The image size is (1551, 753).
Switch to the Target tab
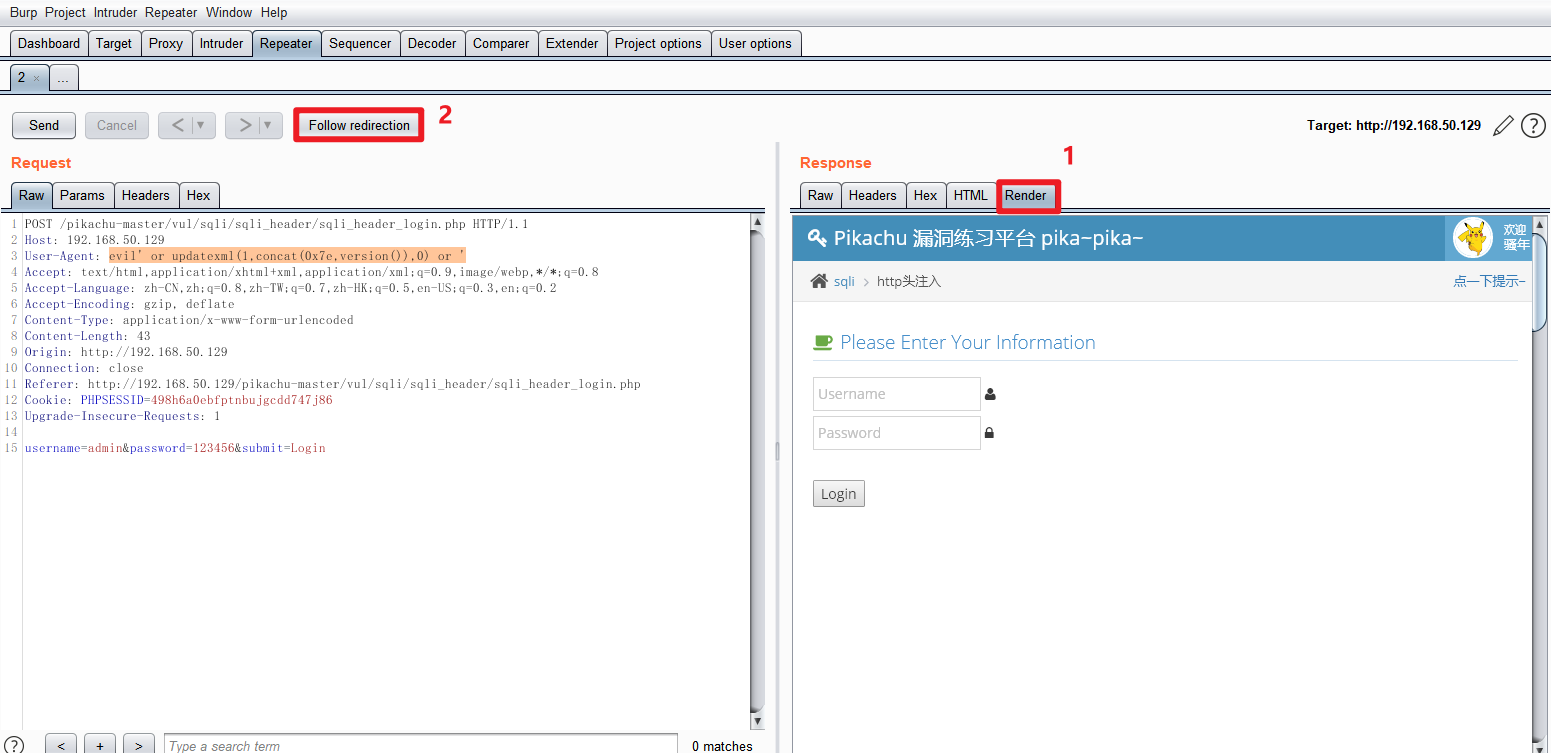click(x=114, y=43)
